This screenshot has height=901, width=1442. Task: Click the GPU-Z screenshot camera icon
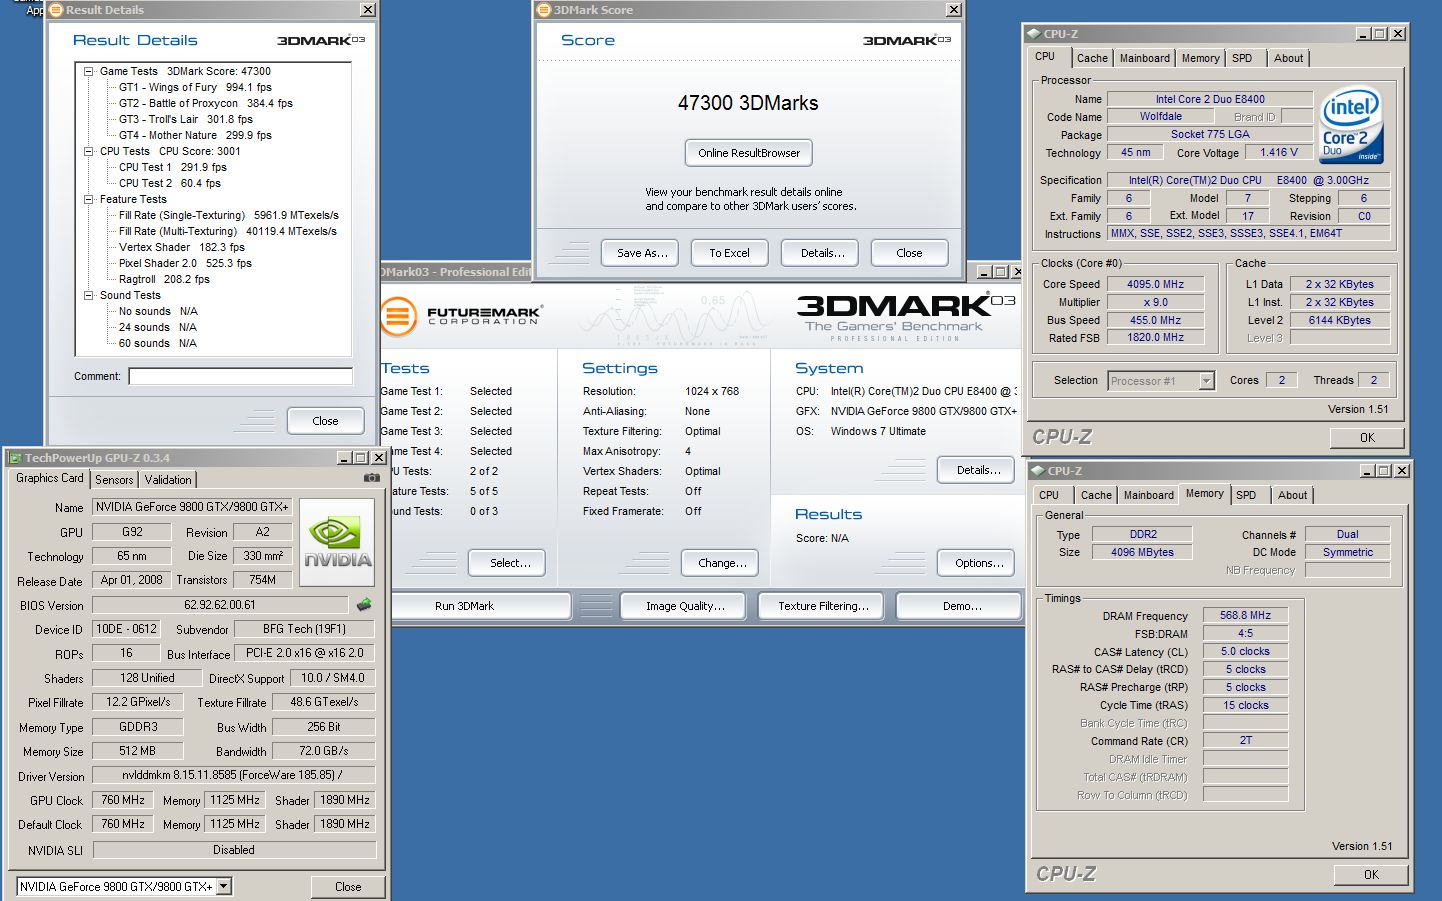point(371,478)
